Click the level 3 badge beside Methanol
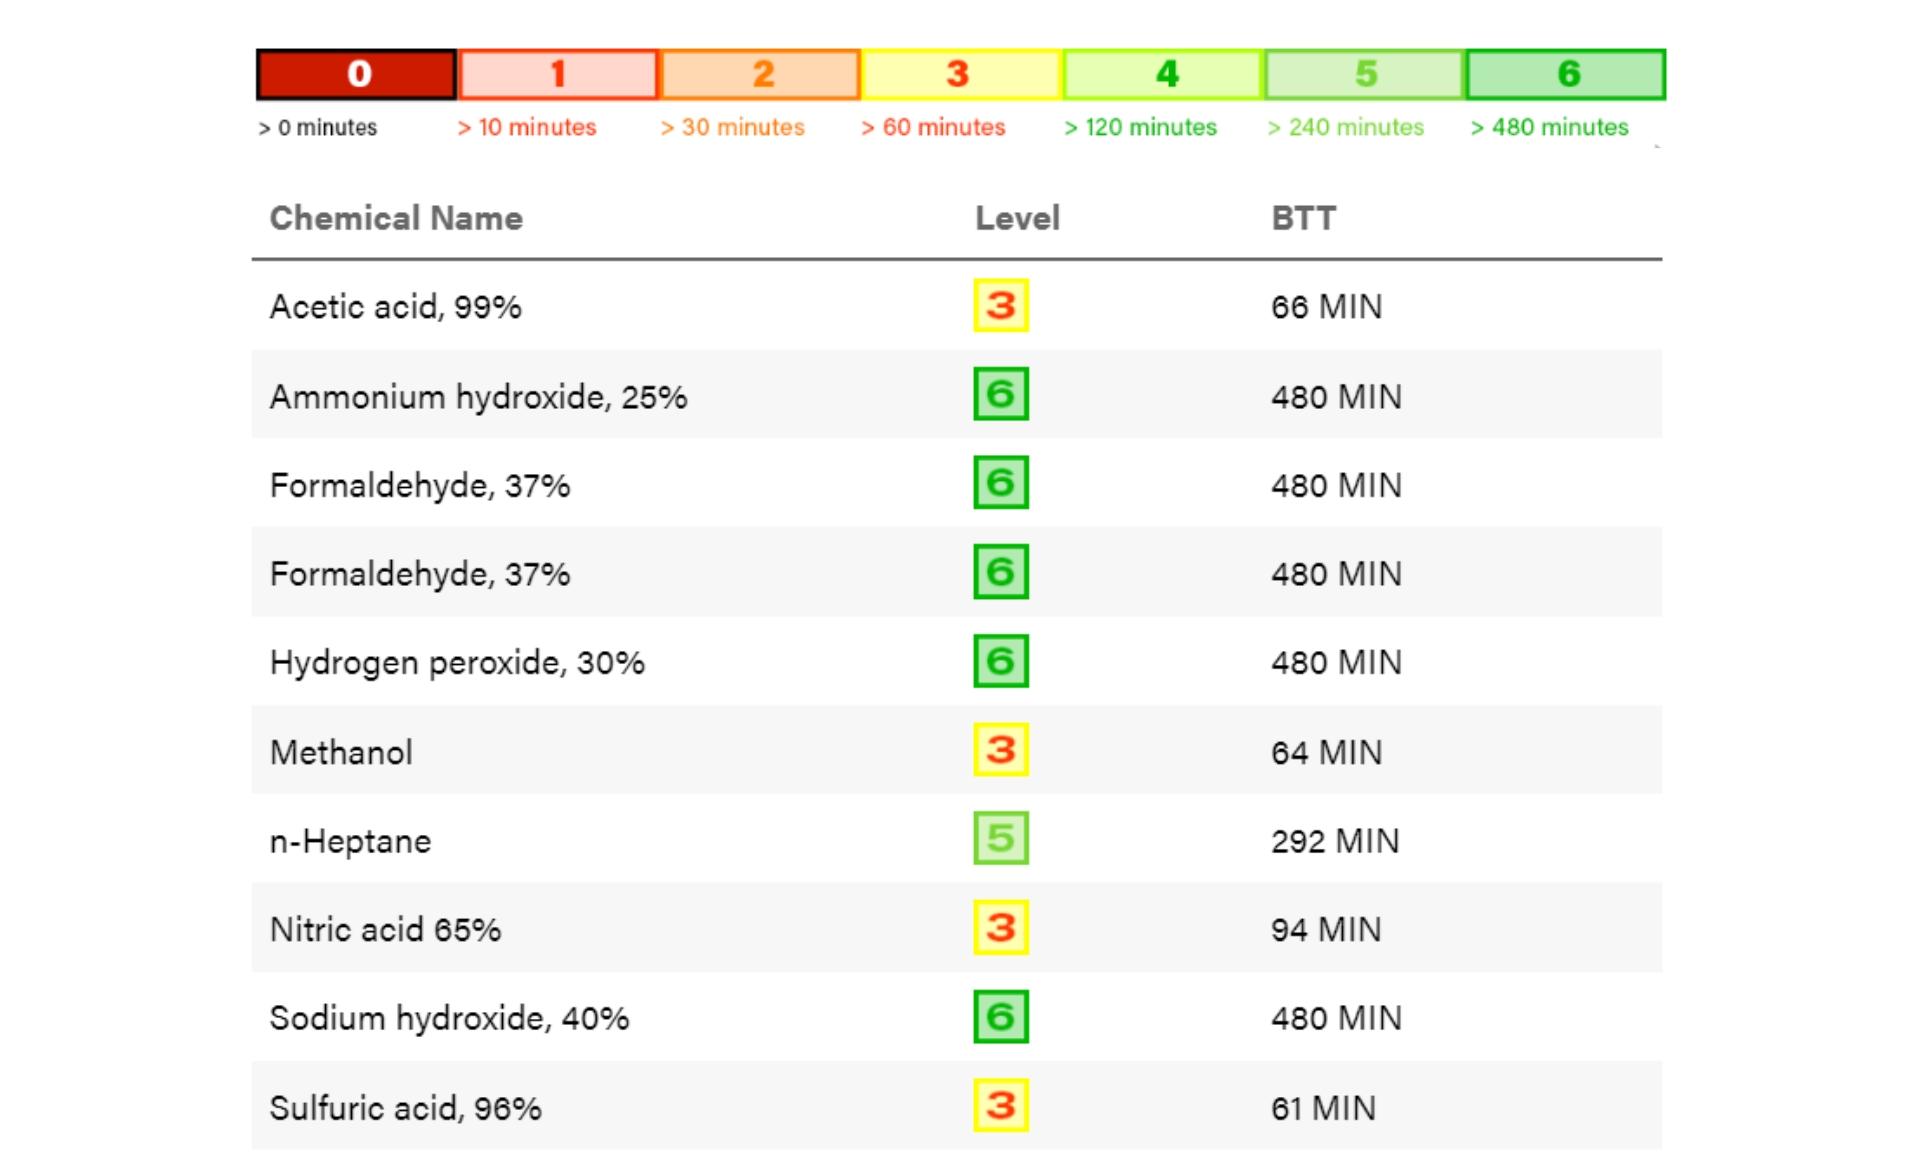Image resolution: width=1906 pixels, height=1173 pixels. [1000, 751]
